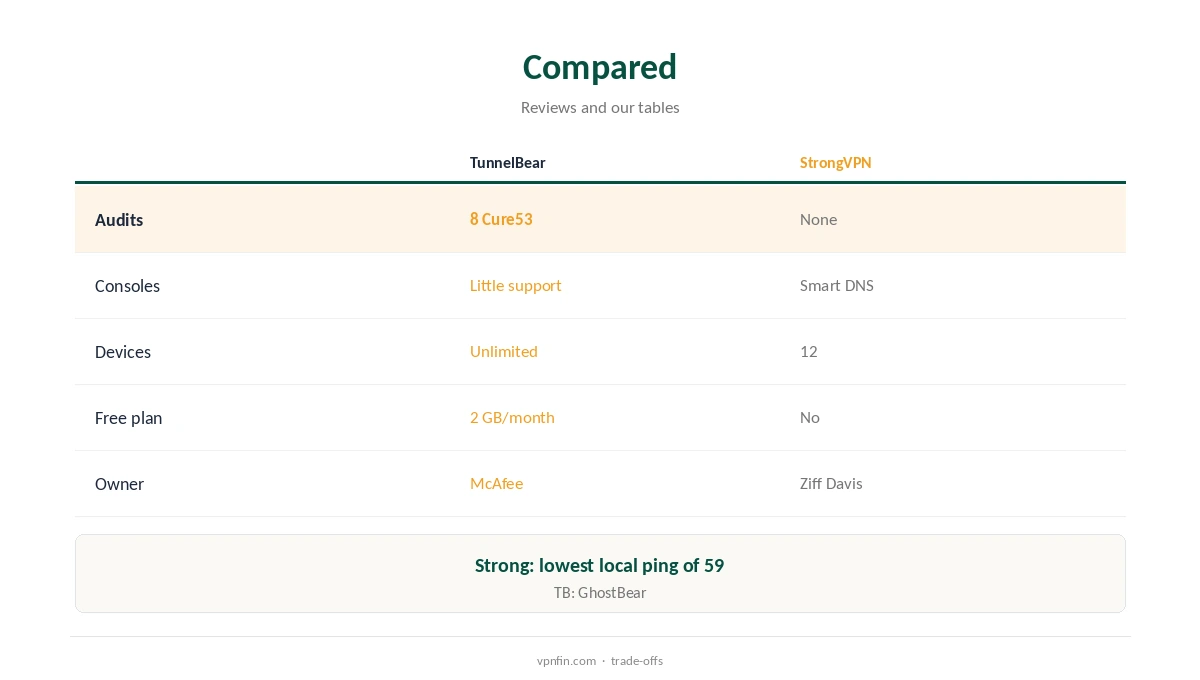Click the 'Free plan' row label
1200x680 pixels.
[128, 418]
